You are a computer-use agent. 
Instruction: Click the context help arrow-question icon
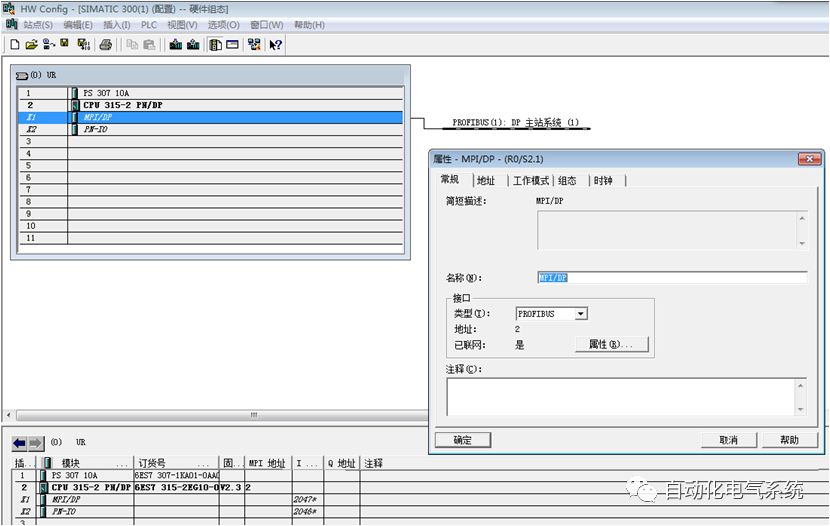point(276,45)
